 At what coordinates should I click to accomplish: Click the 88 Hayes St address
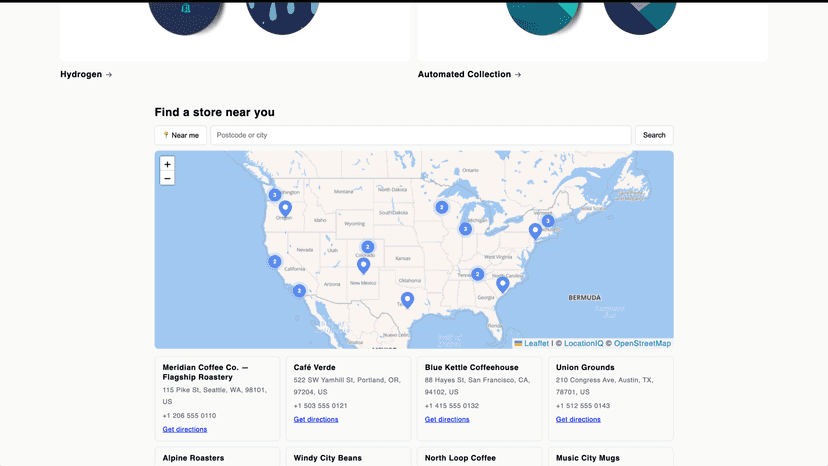(x=477, y=386)
